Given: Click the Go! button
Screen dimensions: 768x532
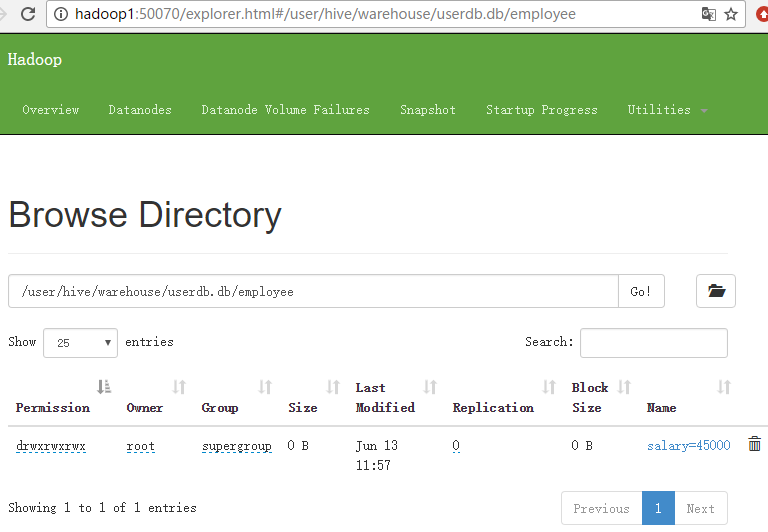Looking at the screenshot, I should tap(641, 291).
